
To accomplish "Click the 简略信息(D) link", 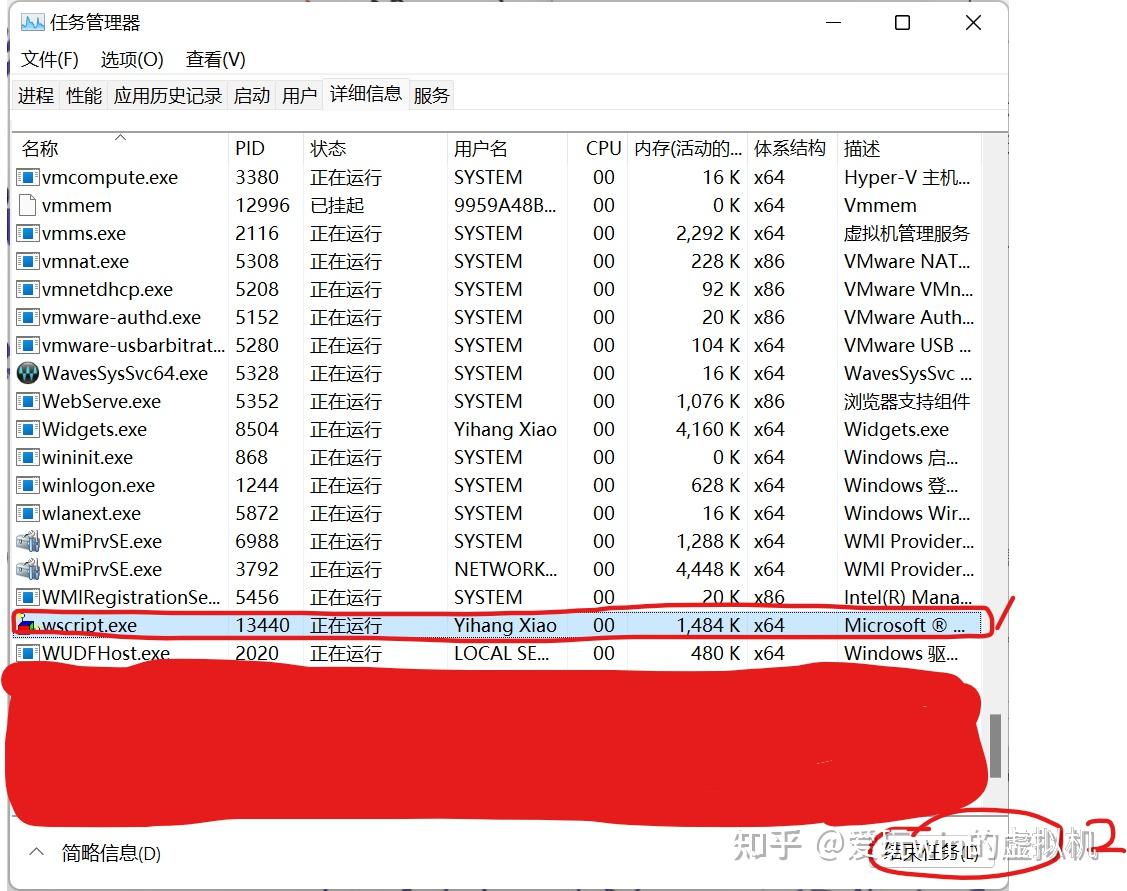I will point(111,853).
